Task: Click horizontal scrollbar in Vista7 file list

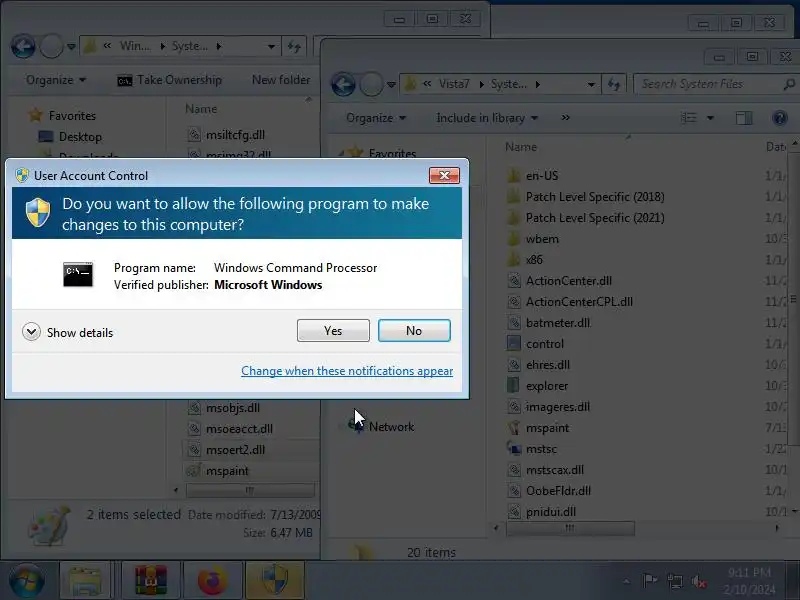Action: [570, 528]
